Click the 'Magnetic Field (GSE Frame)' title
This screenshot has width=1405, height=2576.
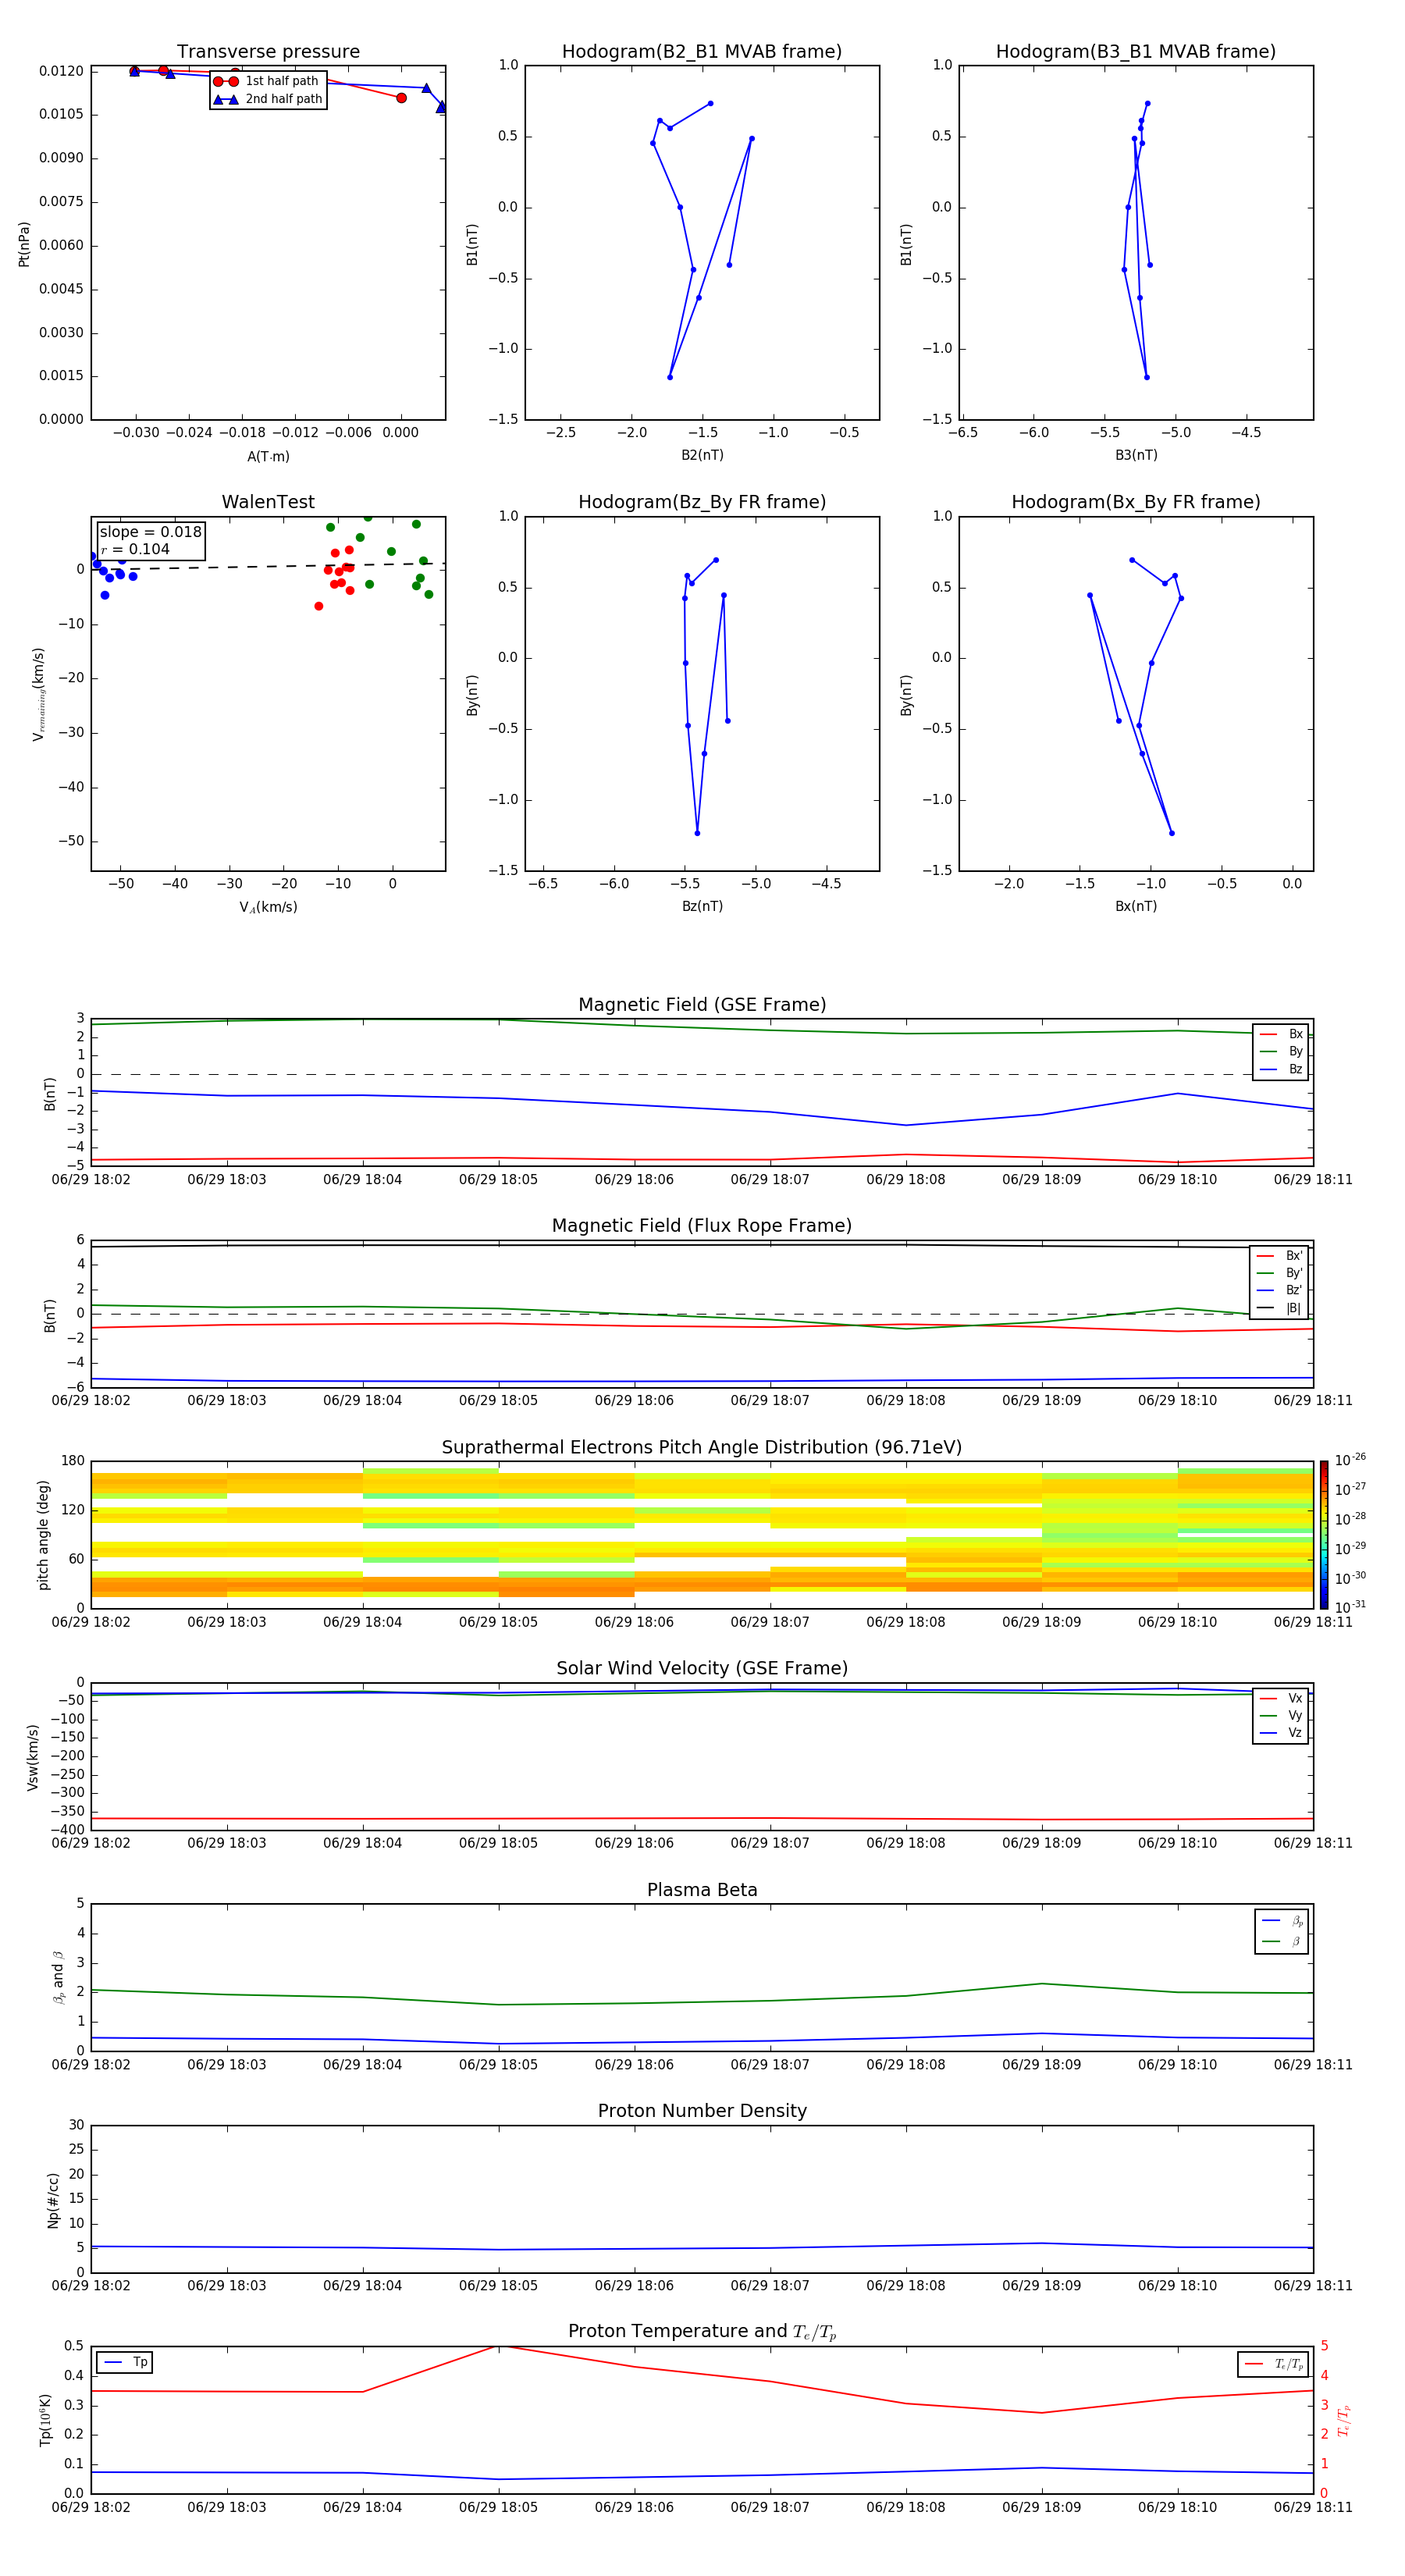[x=702, y=1005]
